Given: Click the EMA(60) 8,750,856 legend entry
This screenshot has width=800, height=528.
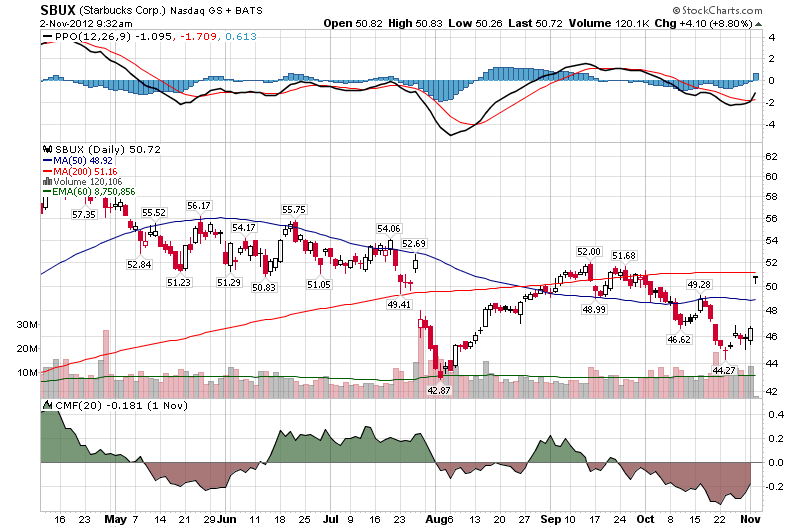Looking at the screenshot, I should (x=89, y=192).
